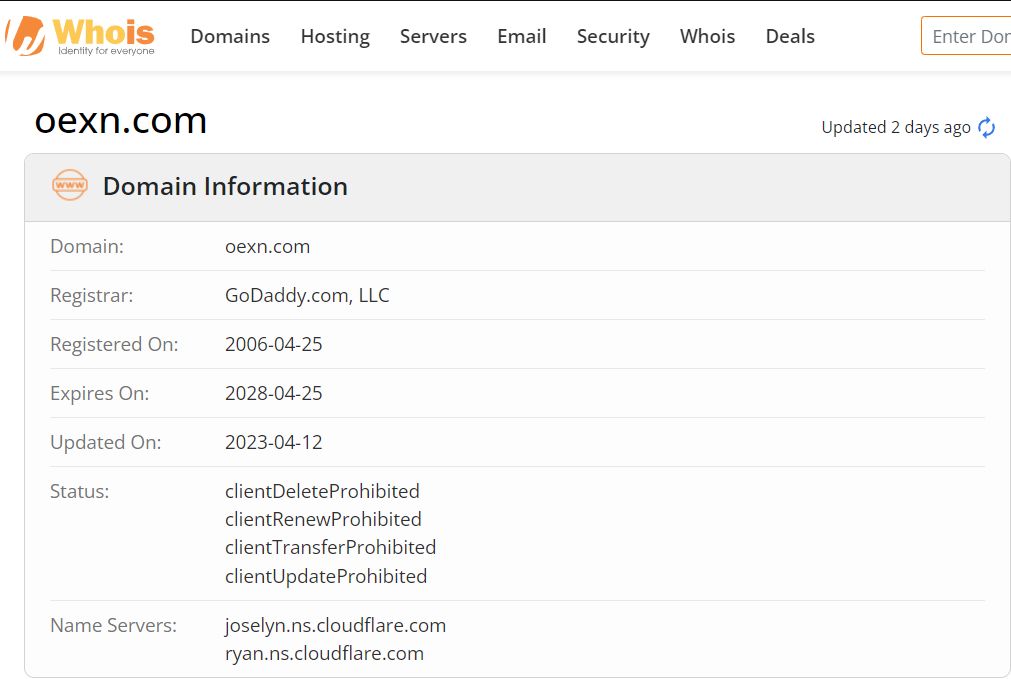Click the clientTransferProhibited status
This screenshot has width=1011, height=679.
[x=330, y=547]
